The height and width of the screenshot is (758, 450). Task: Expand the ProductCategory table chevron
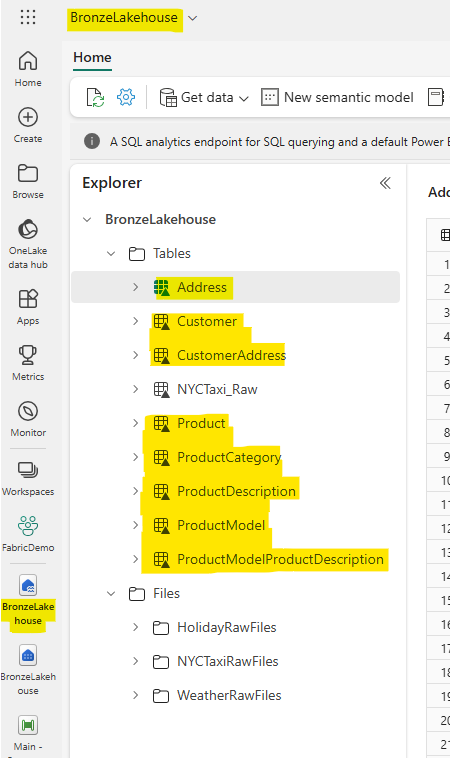(x=136, y=457)
